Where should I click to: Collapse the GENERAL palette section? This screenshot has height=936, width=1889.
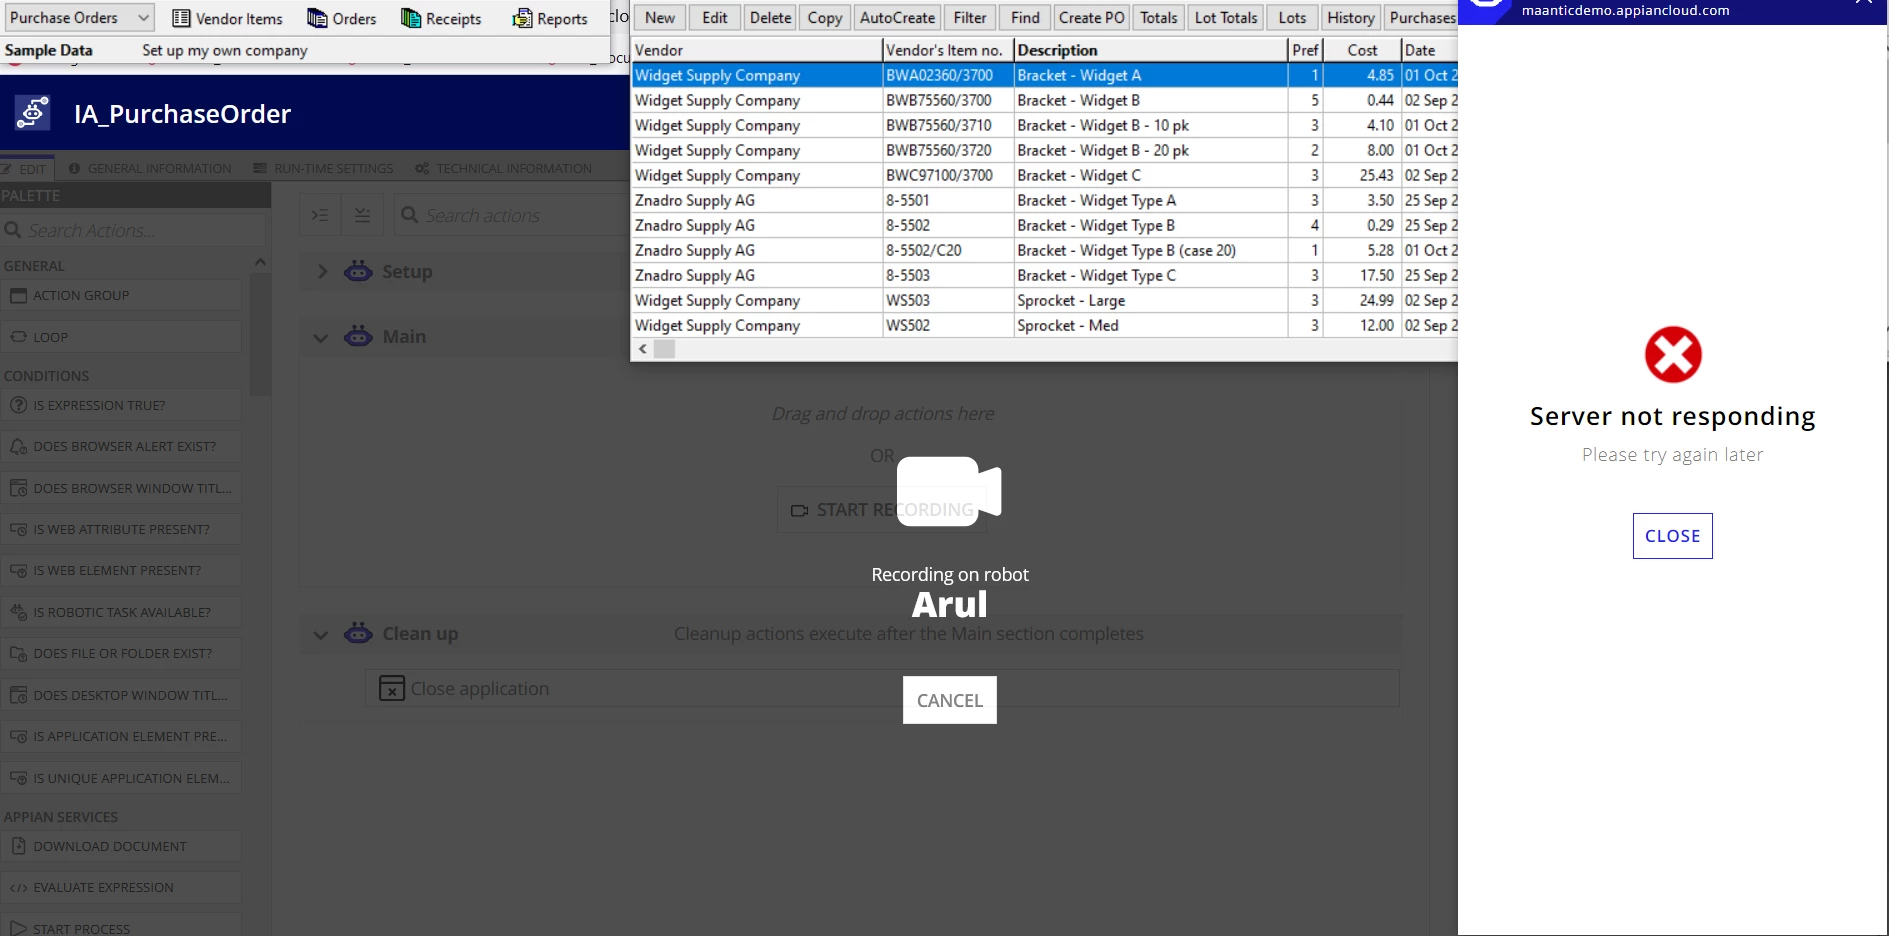(x=260, y=263)
